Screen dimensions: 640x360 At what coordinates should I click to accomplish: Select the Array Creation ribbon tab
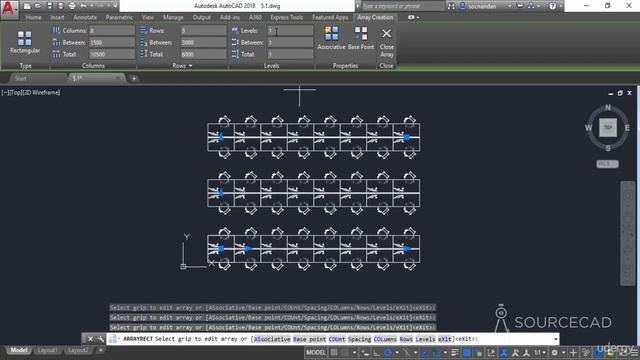(x=375, y=17)
